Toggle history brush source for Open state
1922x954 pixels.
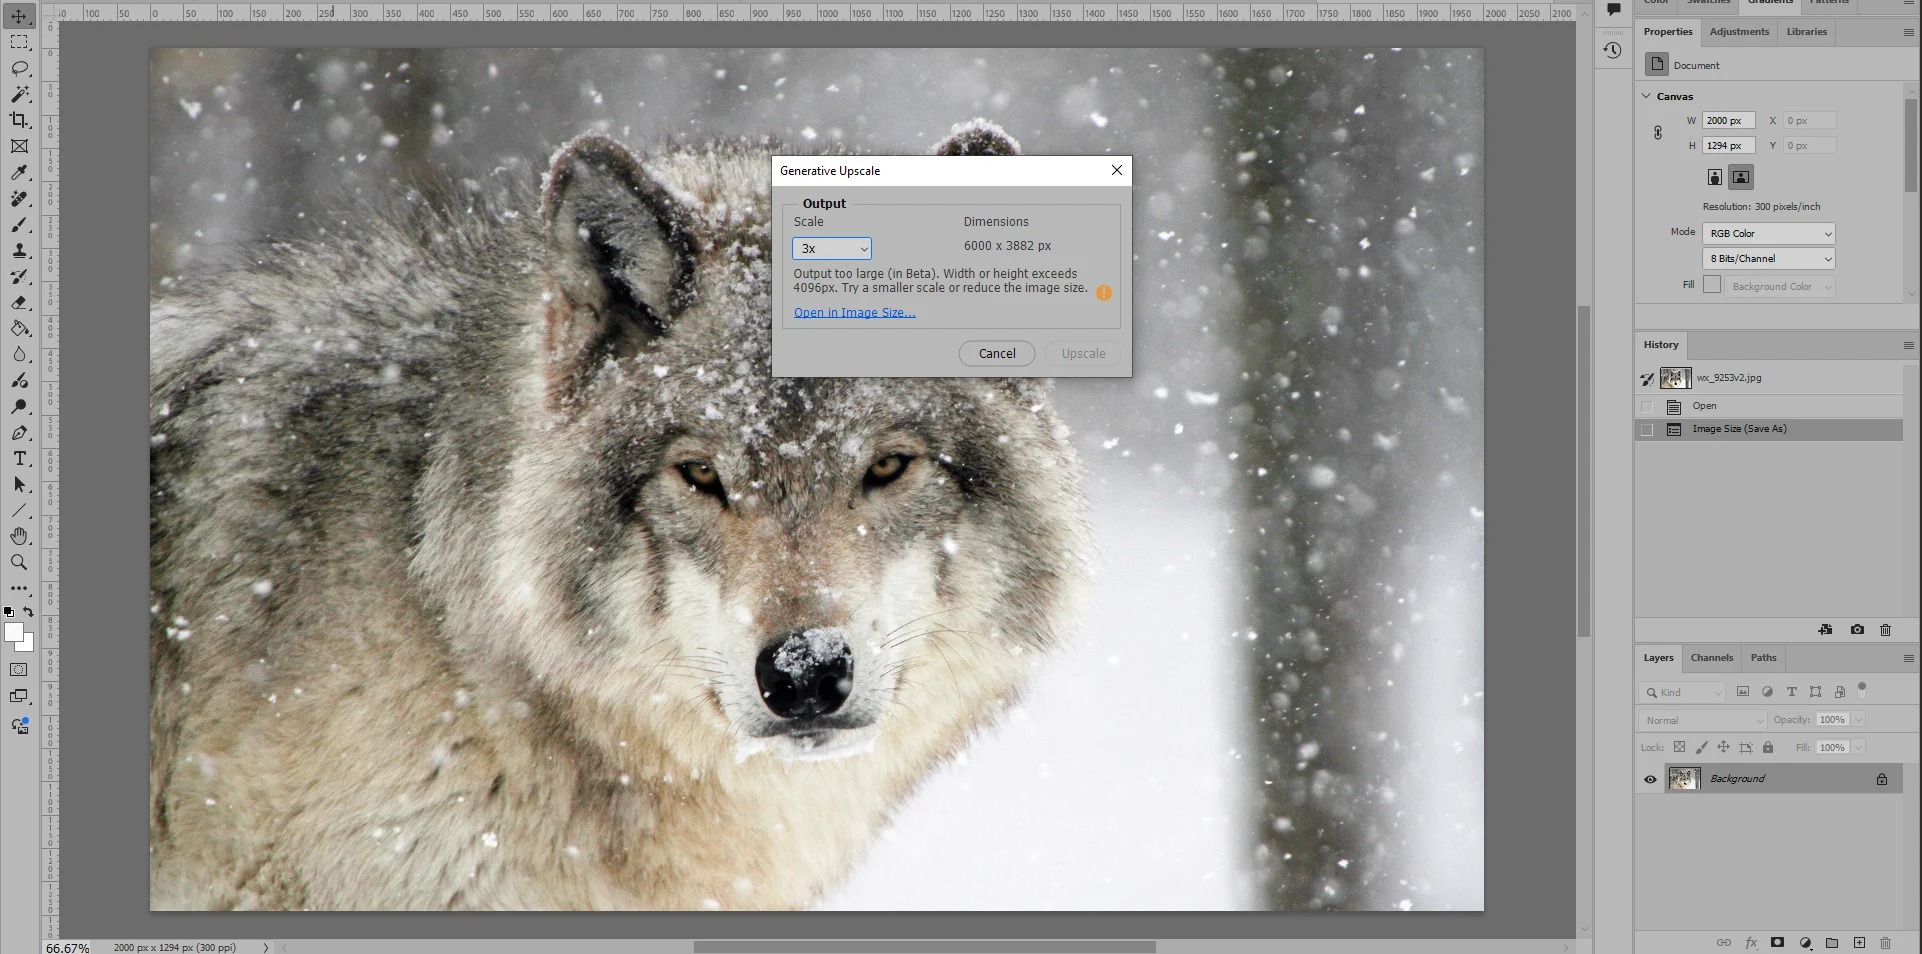tap(1647, 406)
